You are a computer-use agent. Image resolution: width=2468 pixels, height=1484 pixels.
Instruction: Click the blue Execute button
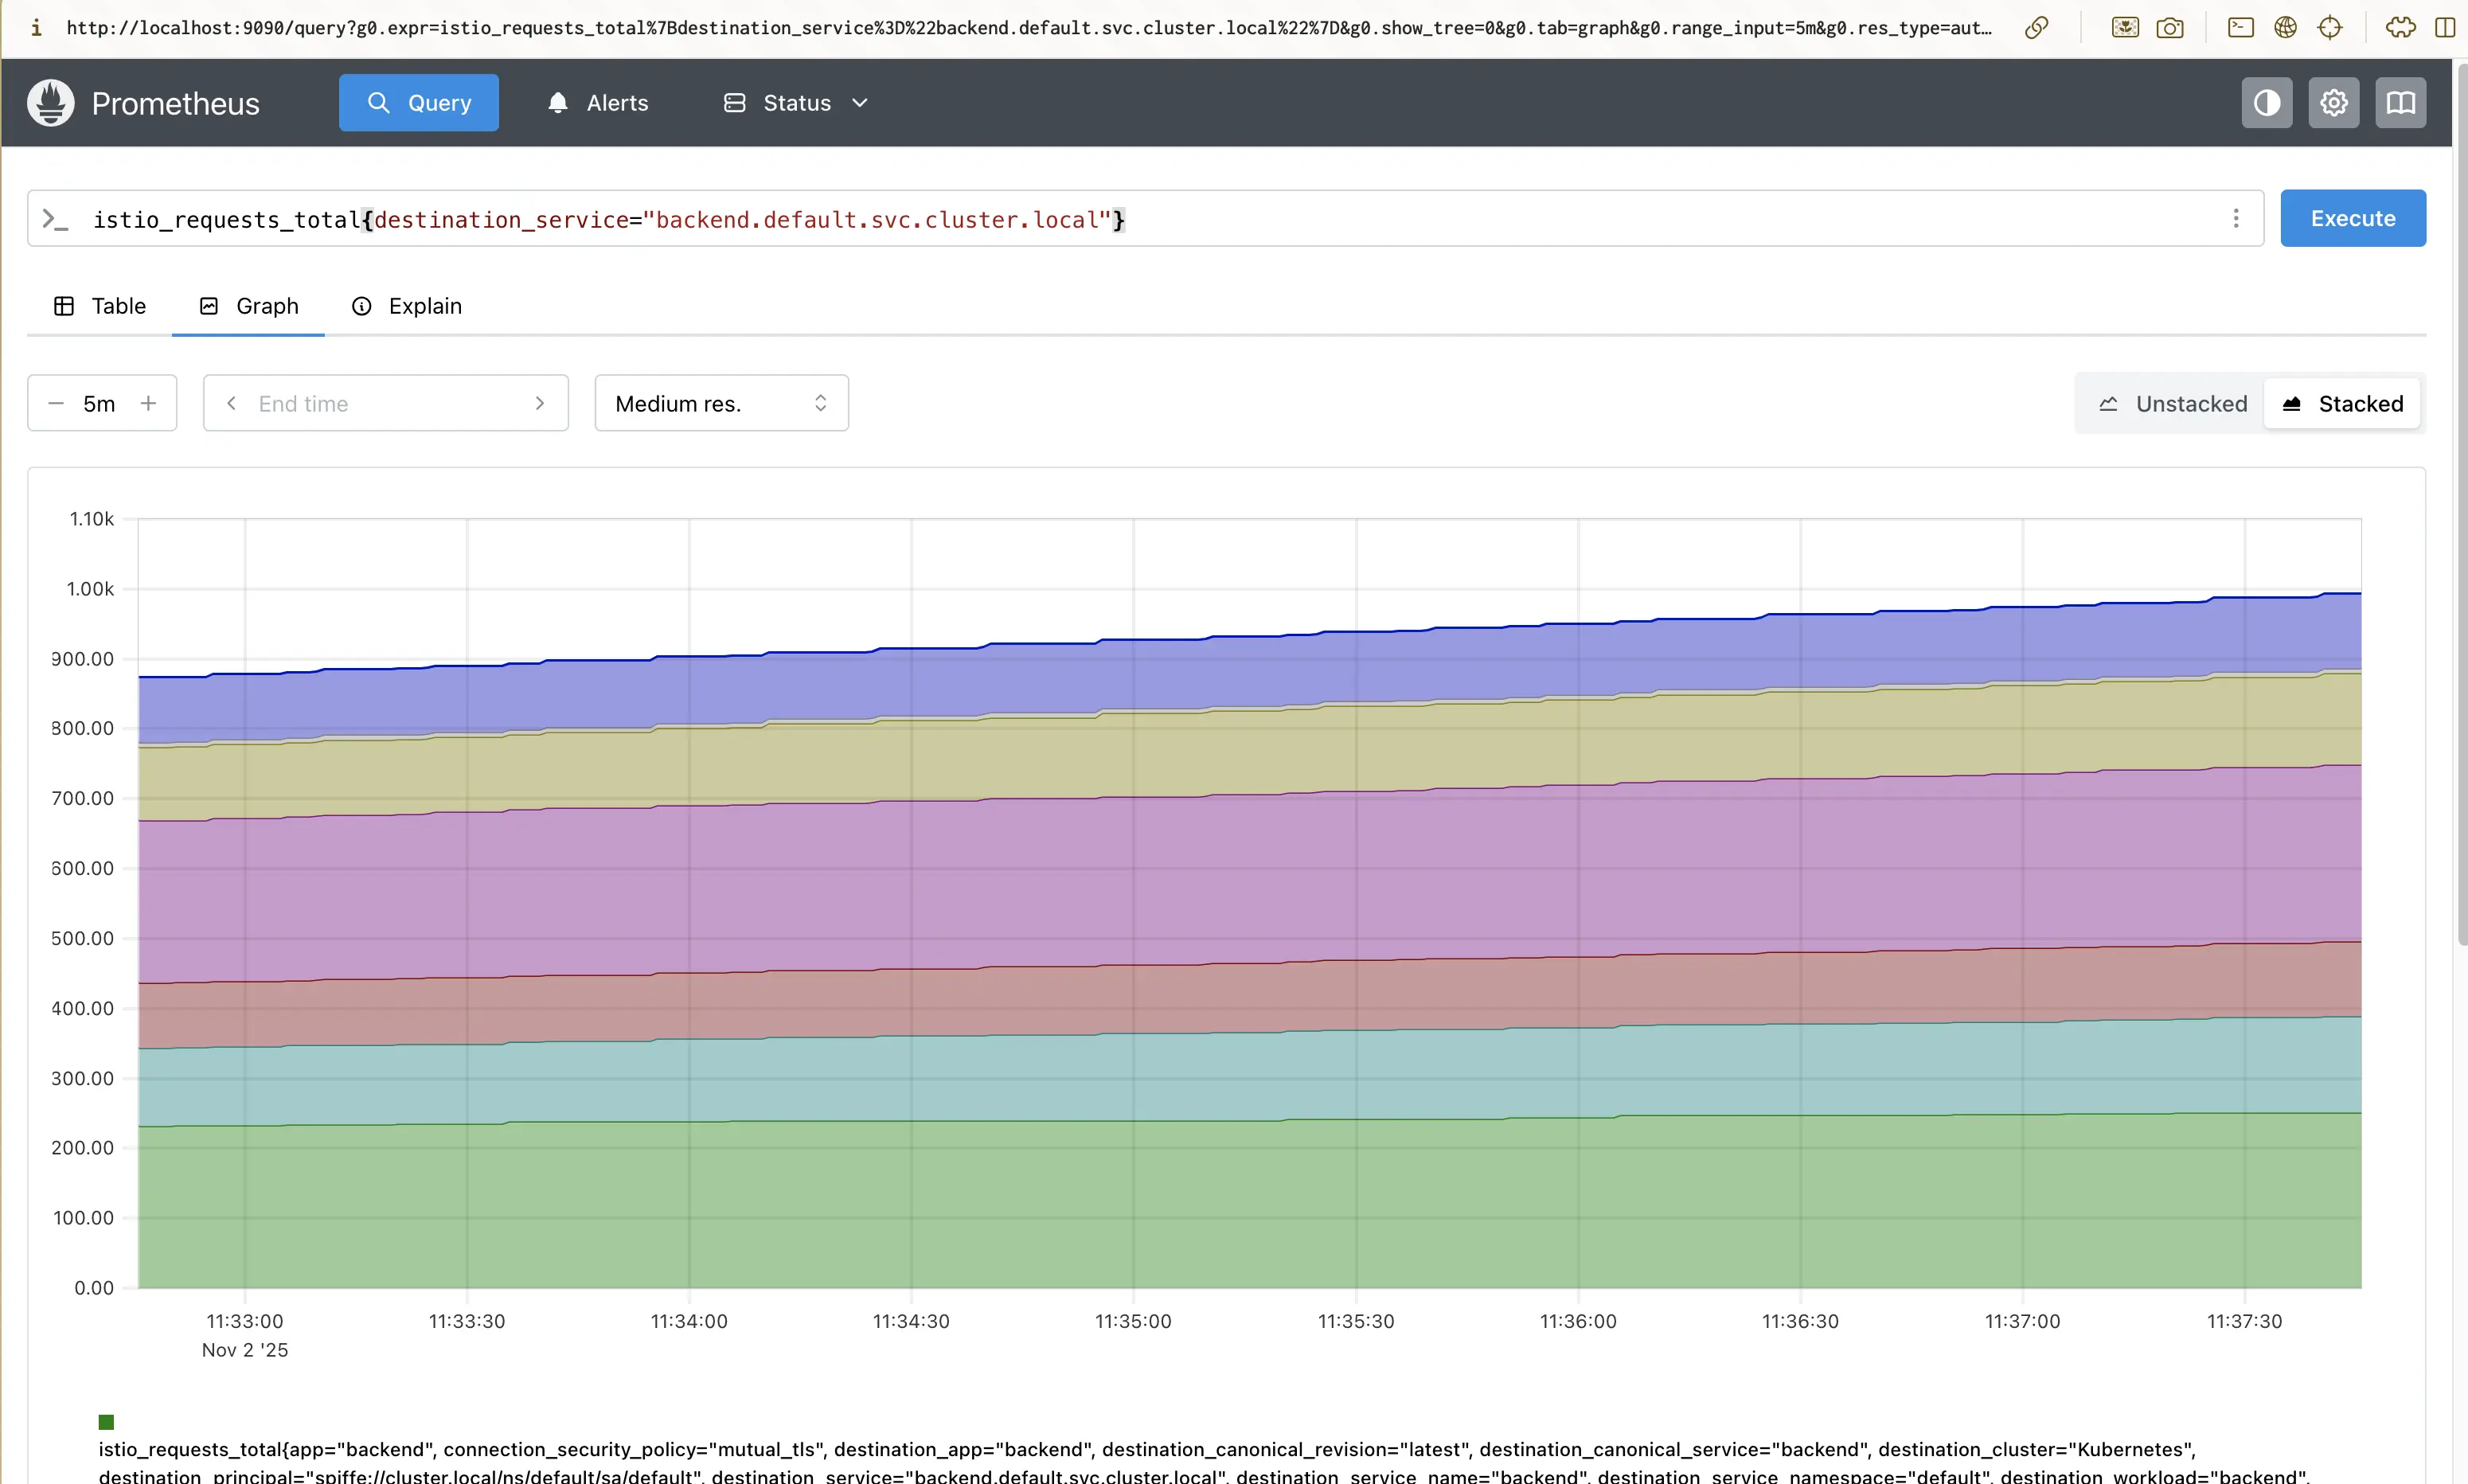2352,219
